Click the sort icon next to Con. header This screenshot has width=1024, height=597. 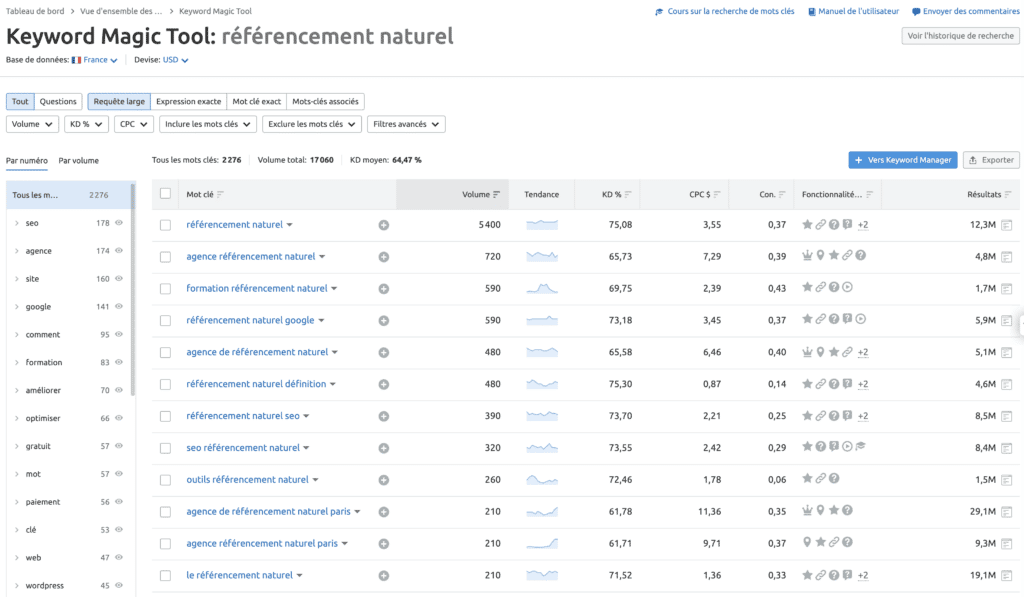coord(781,195)
